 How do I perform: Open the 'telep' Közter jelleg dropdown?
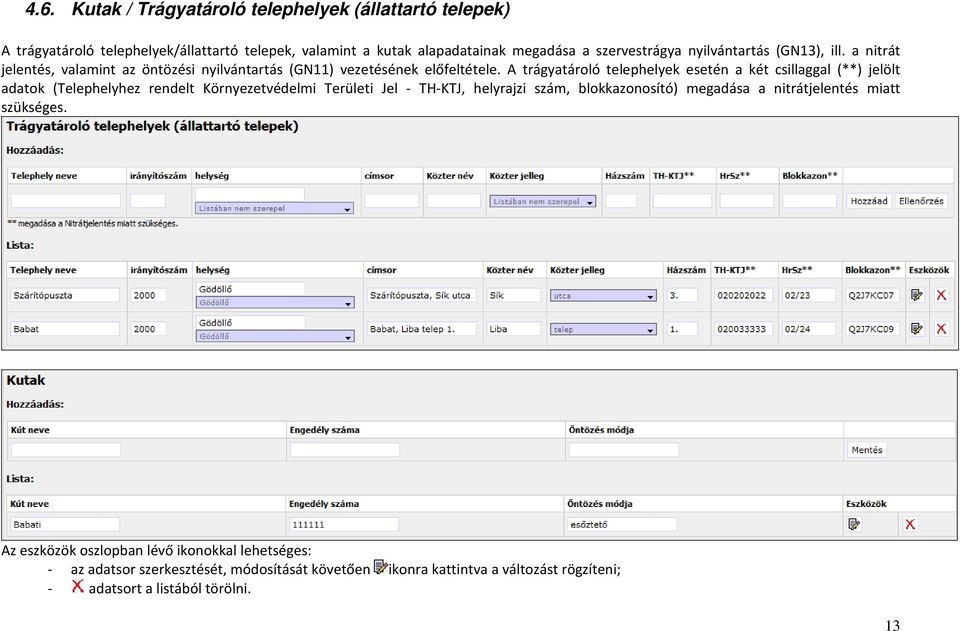point(603,329)
